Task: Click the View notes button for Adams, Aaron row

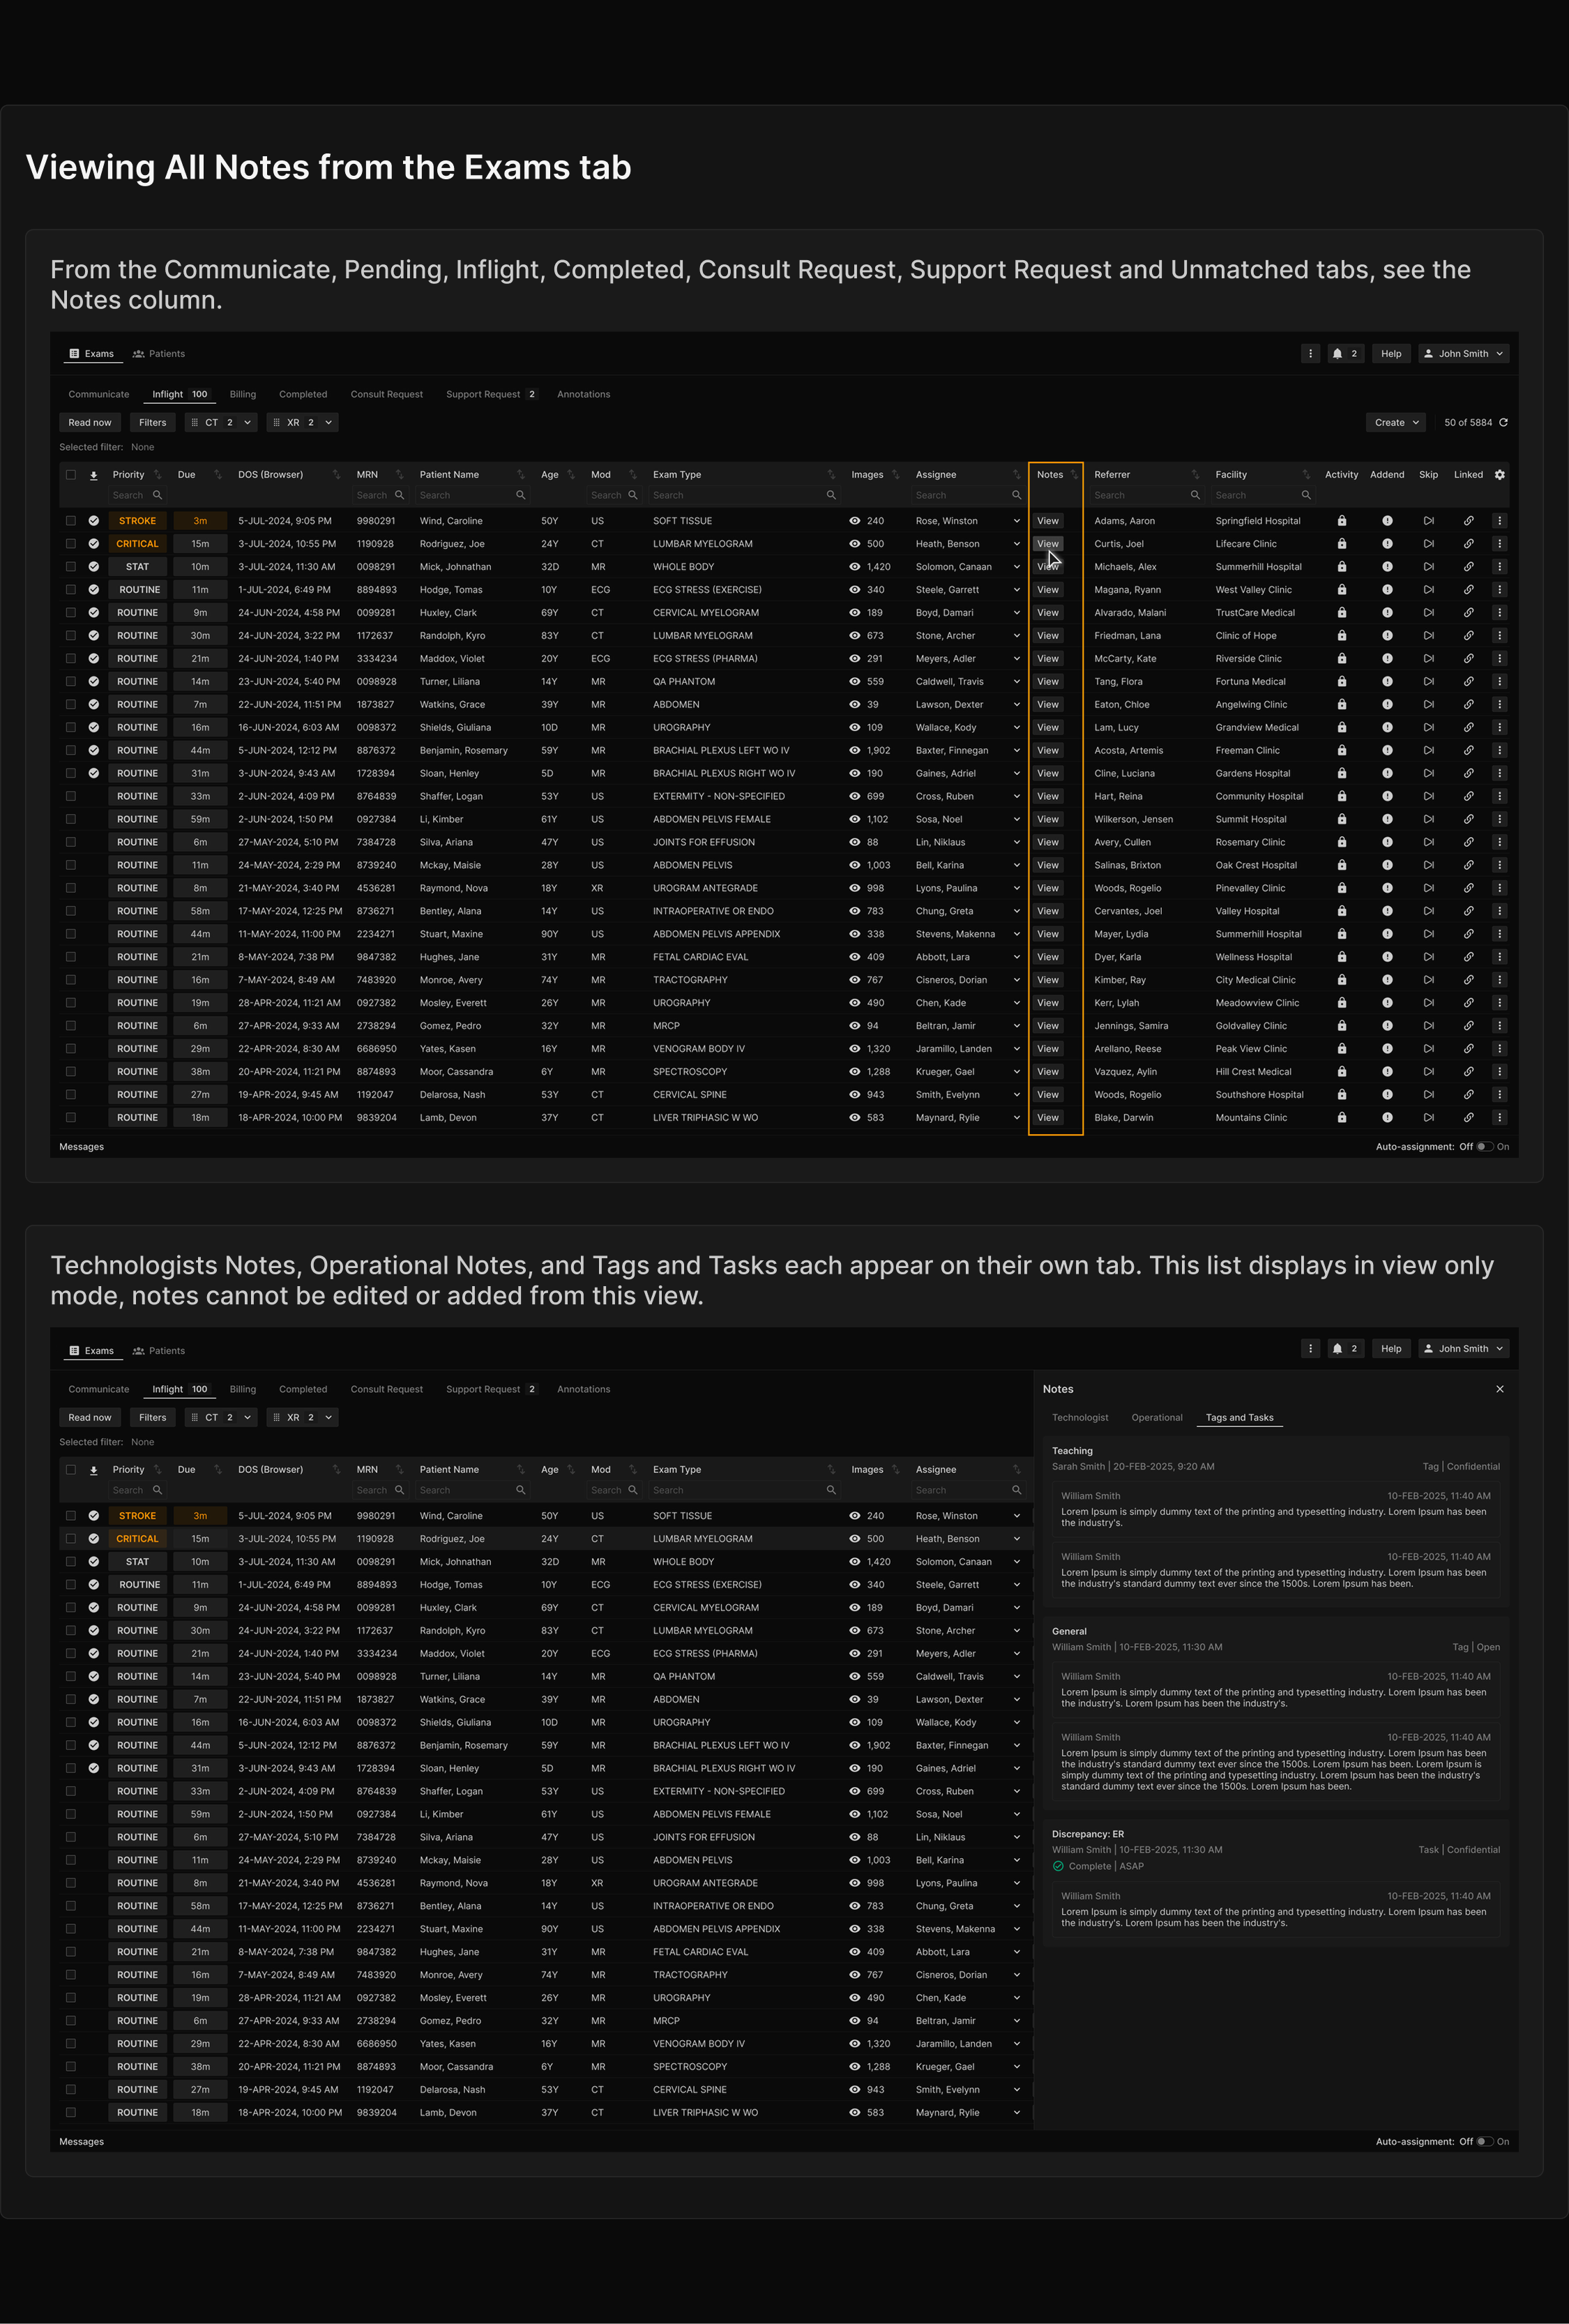Action: pyautogui.click(x=1047, y=521)
